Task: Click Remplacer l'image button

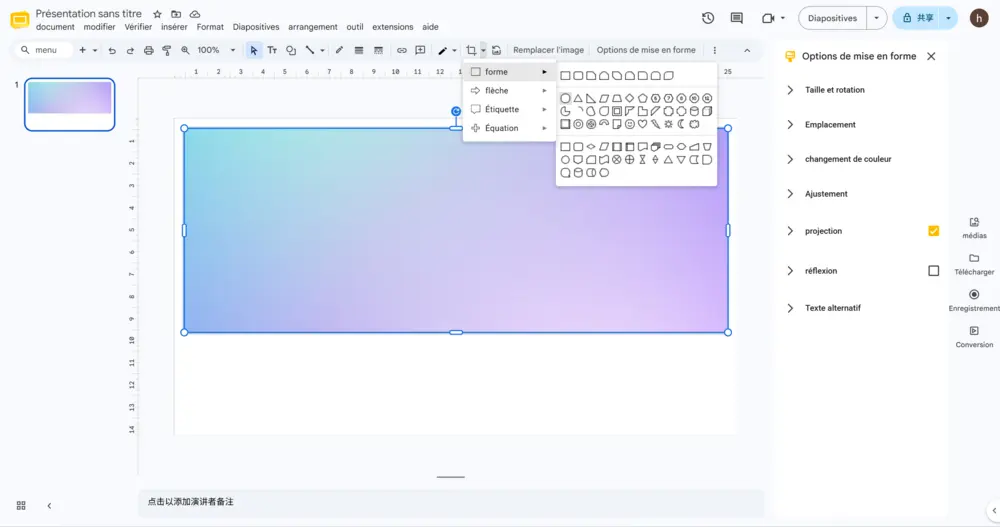Action: coord(548,50)
